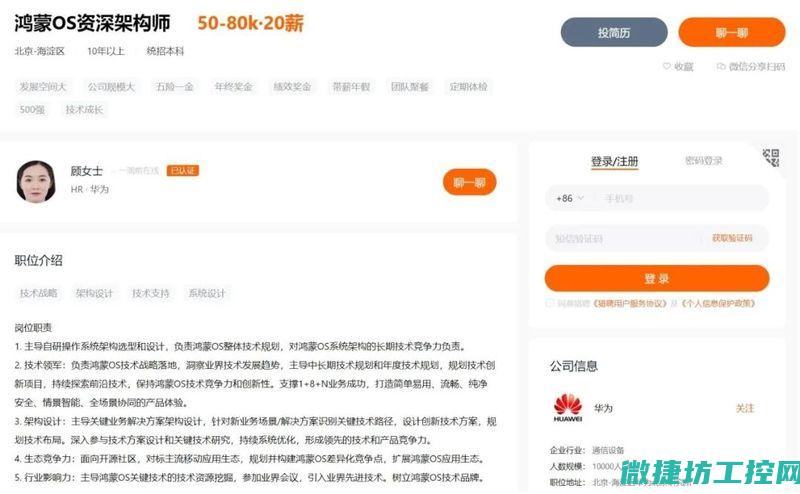This screenshot has width=800, height=494.
Task: Chat with 顾女士 via the 聊一聊 button
Action: [469, 182]
